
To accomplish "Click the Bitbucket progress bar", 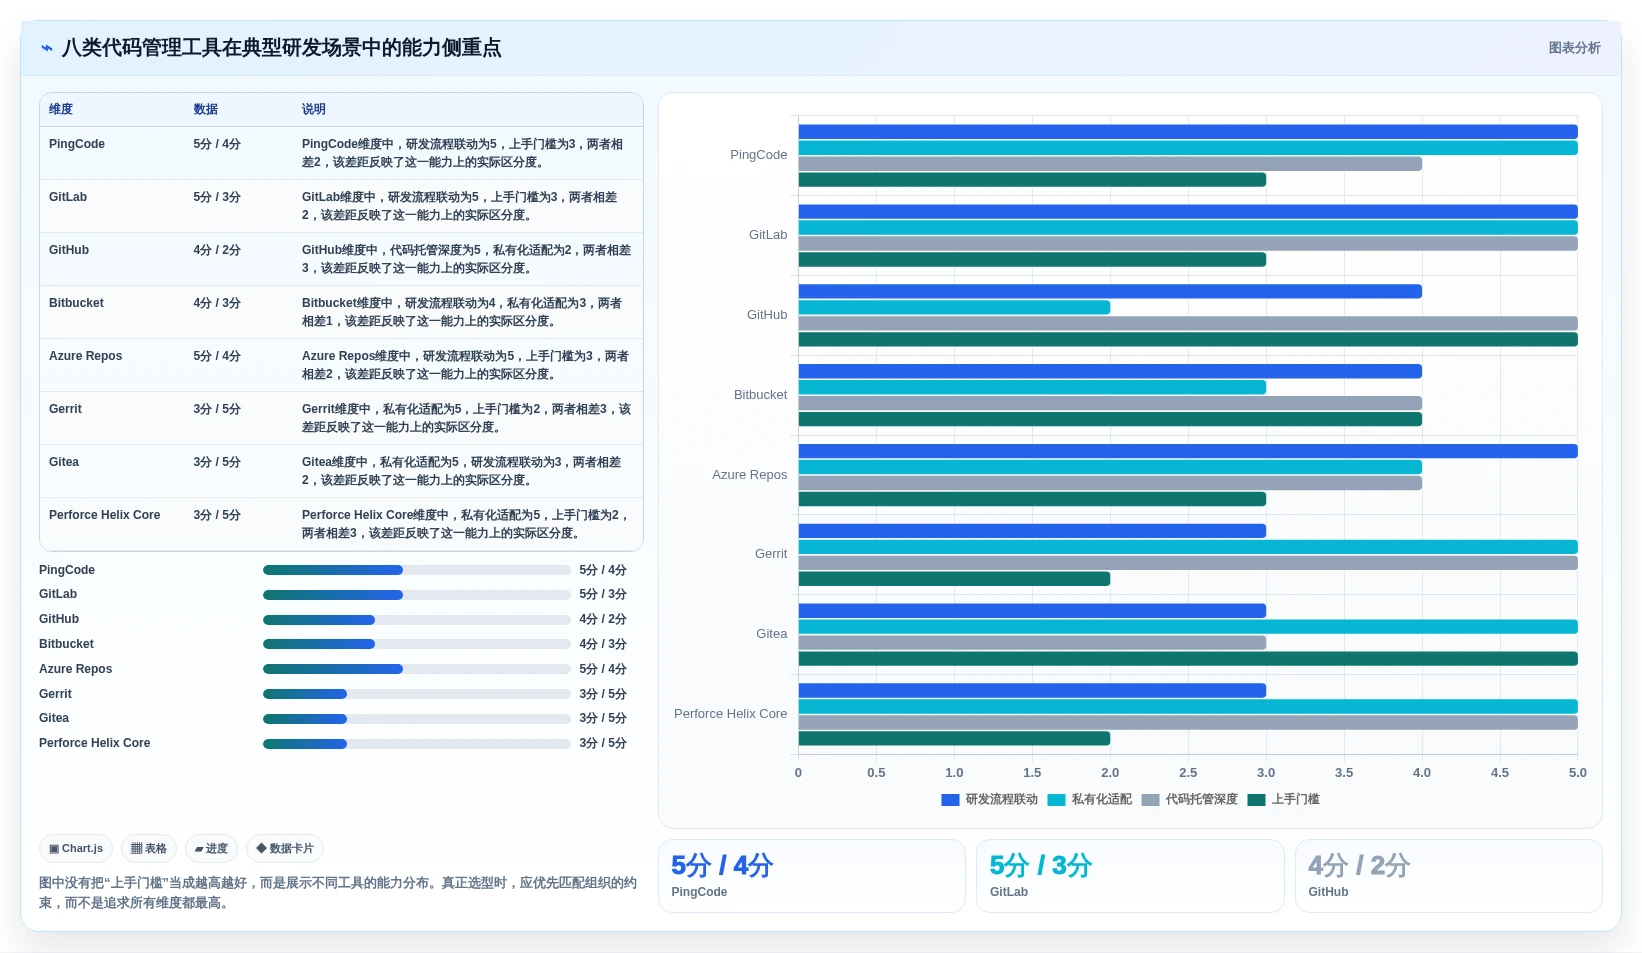I will coord(417,644).
